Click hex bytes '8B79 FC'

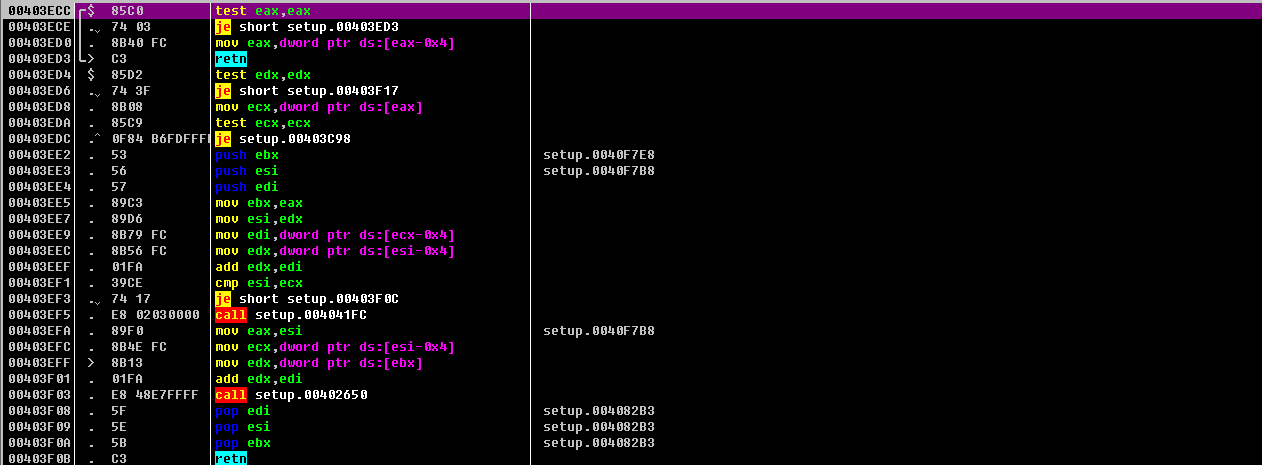coord(139,235)
